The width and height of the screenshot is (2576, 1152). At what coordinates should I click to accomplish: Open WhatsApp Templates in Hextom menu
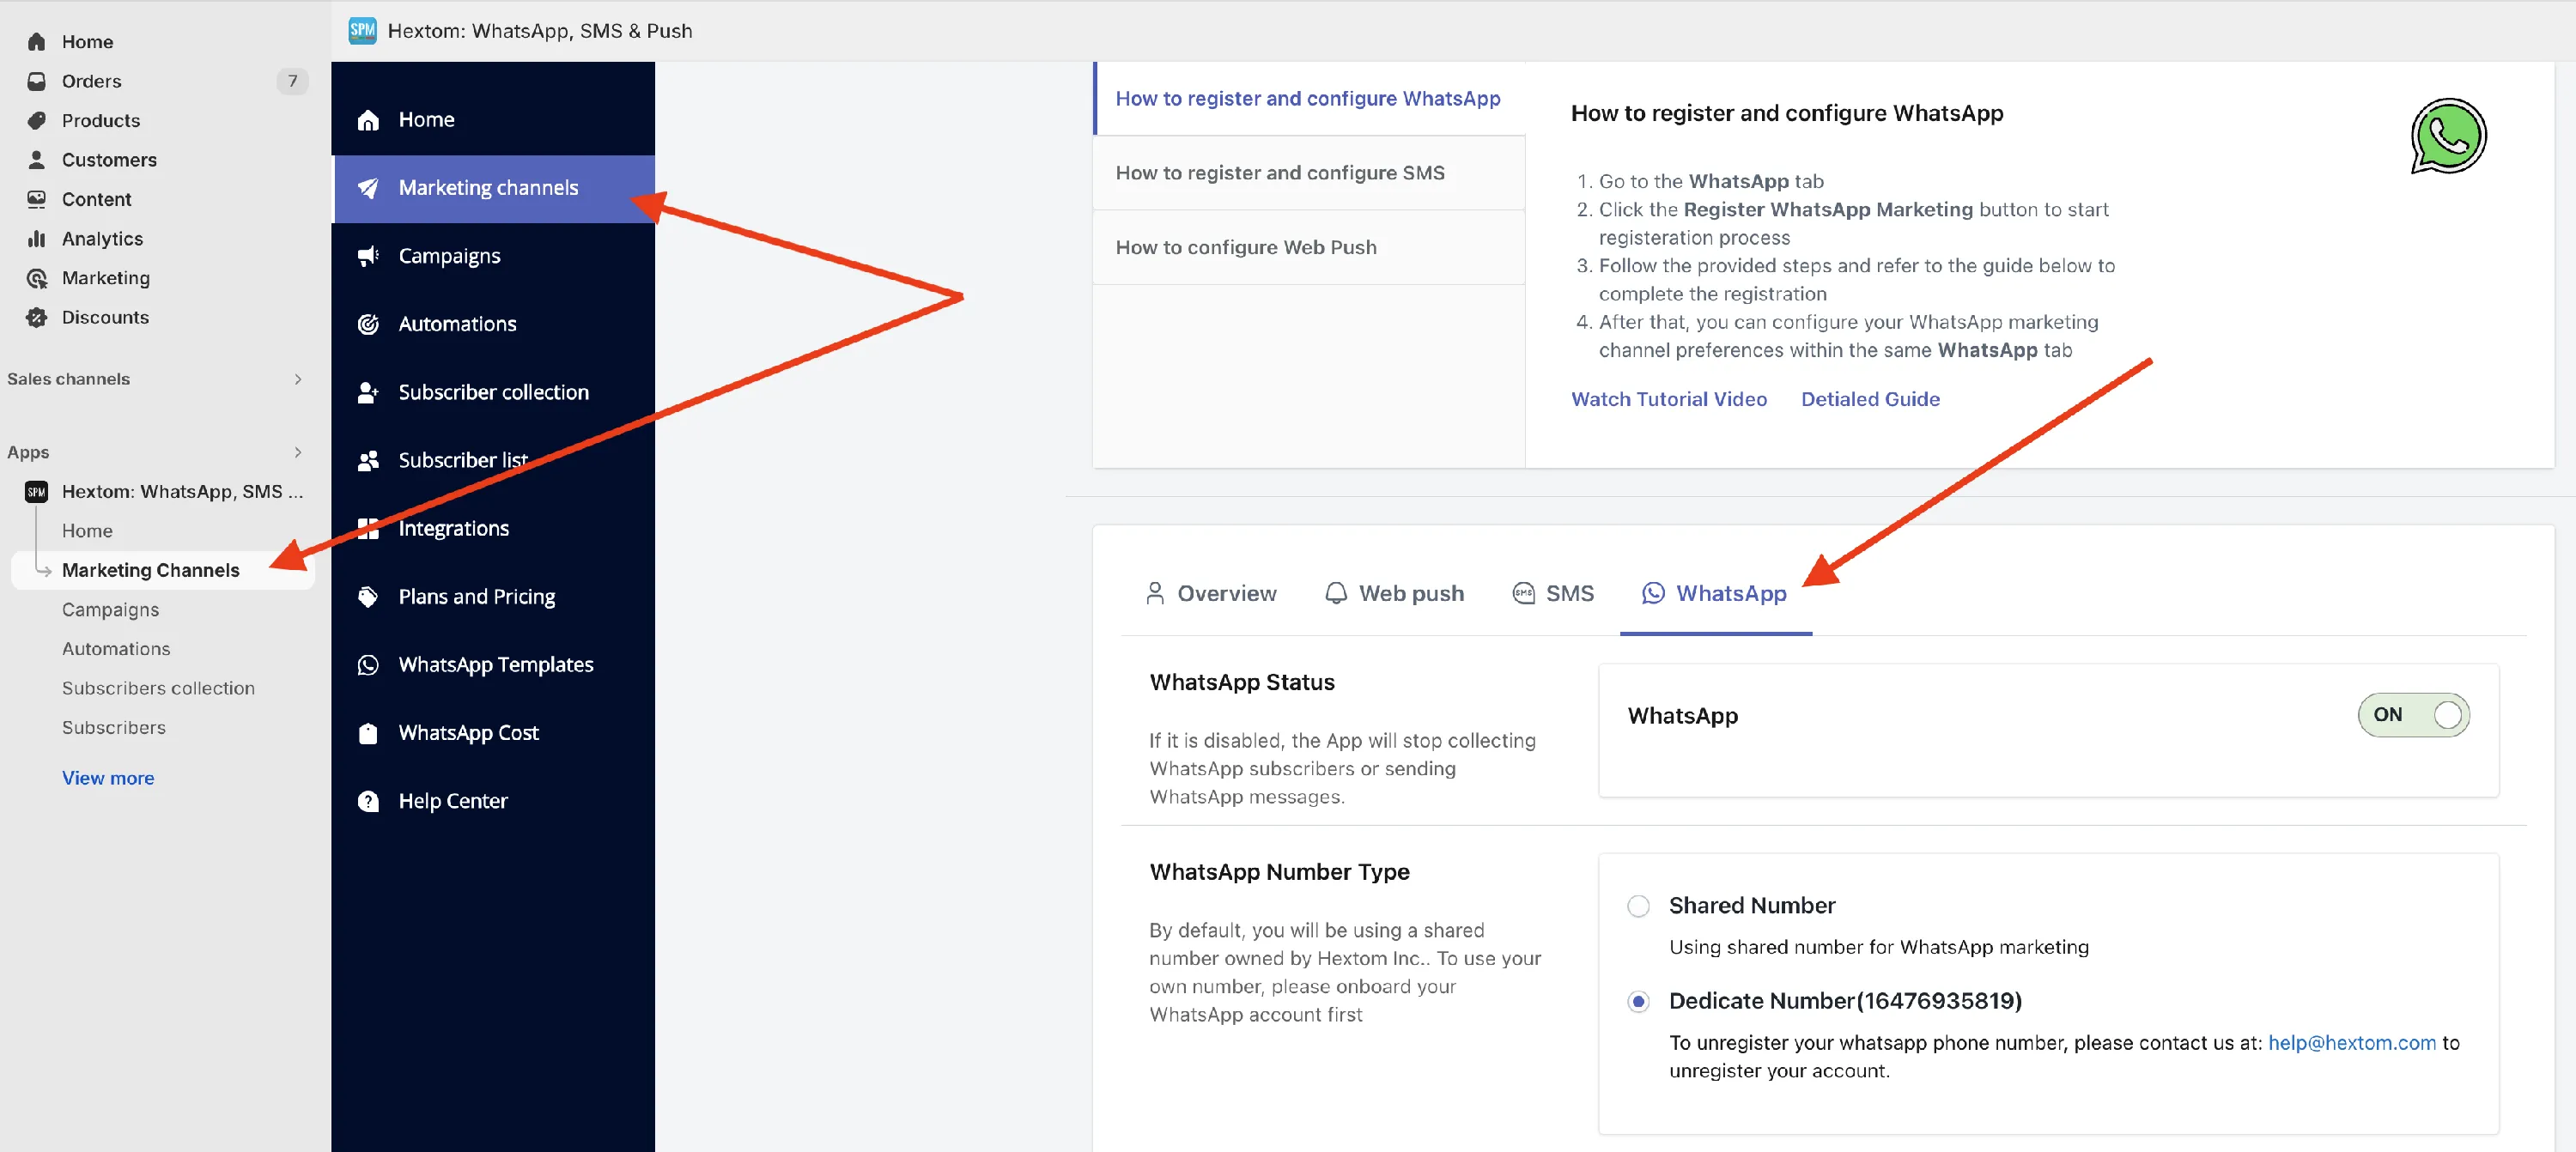(x=493, y=665)
